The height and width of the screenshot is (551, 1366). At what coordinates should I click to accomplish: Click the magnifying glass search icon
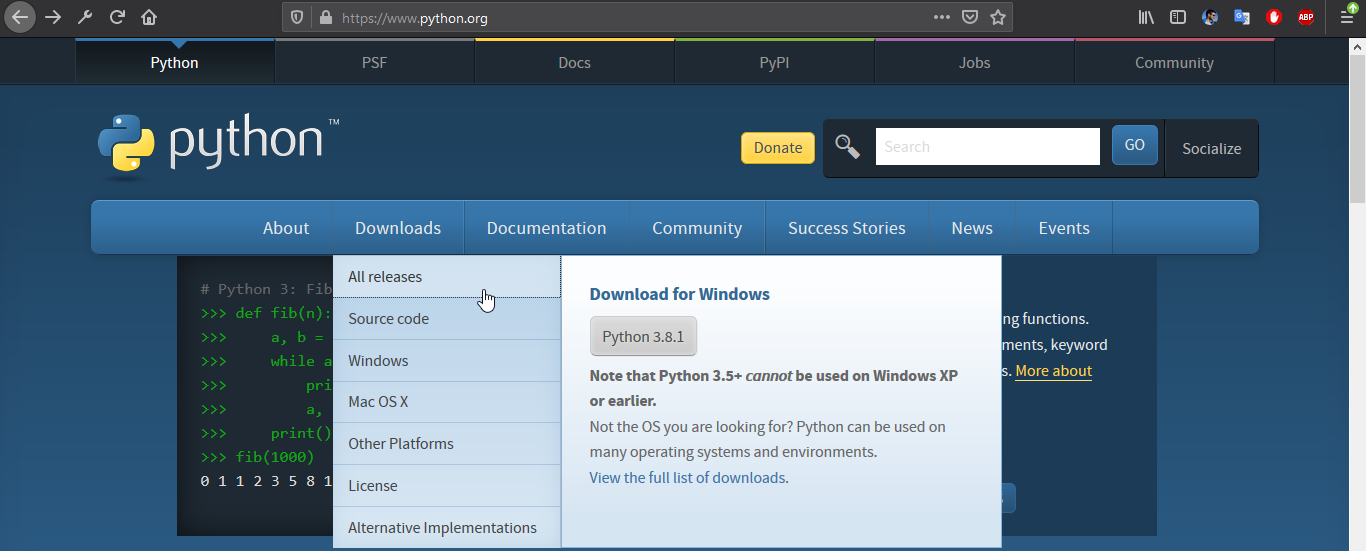[x=848, y=147]
